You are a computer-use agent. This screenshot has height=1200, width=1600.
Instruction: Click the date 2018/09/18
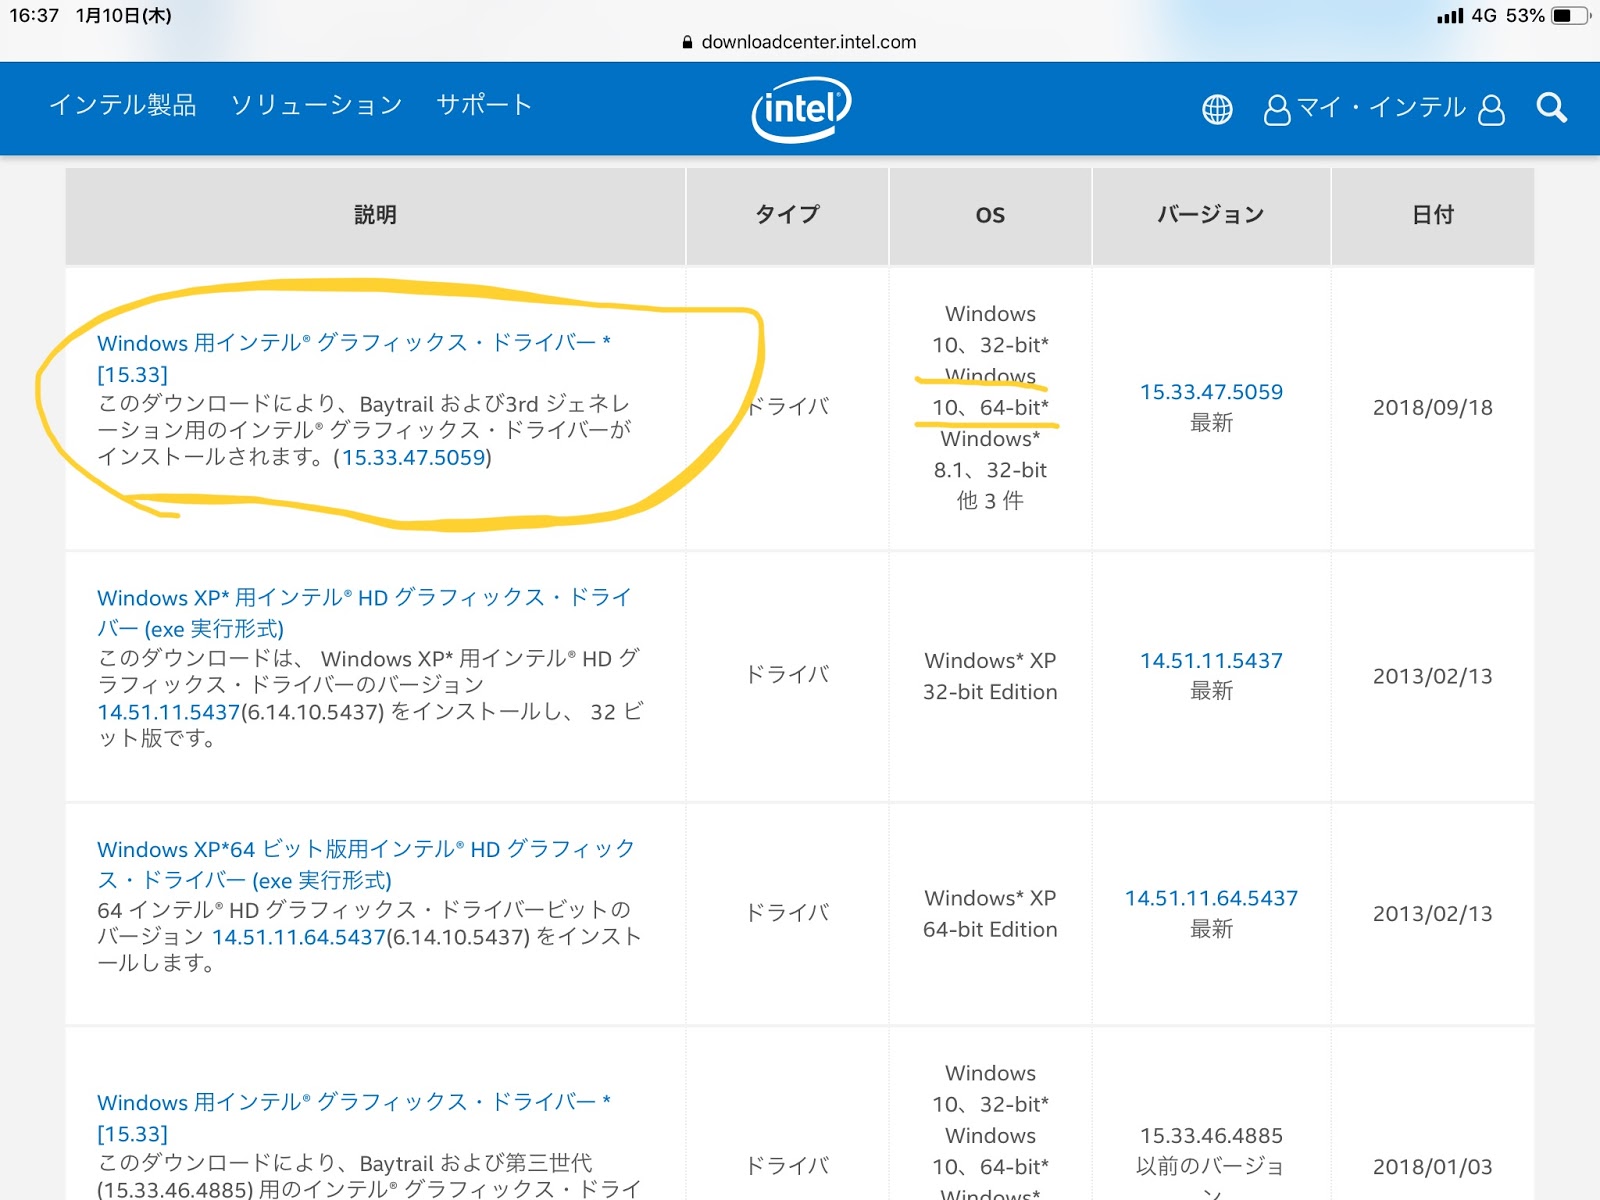1433,408
